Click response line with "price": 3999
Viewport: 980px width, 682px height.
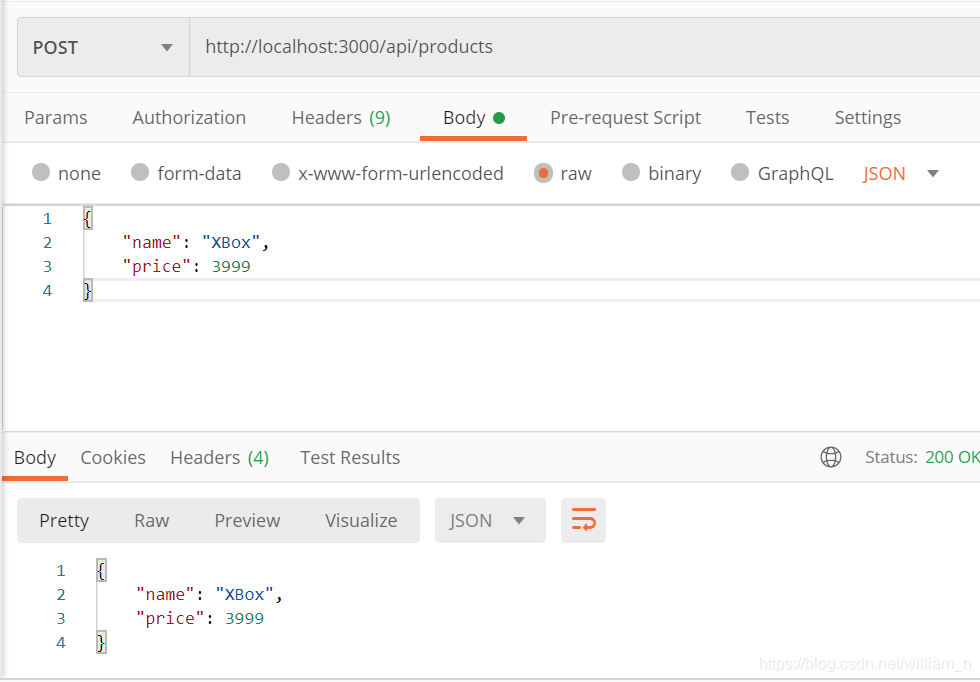[200, 618]
